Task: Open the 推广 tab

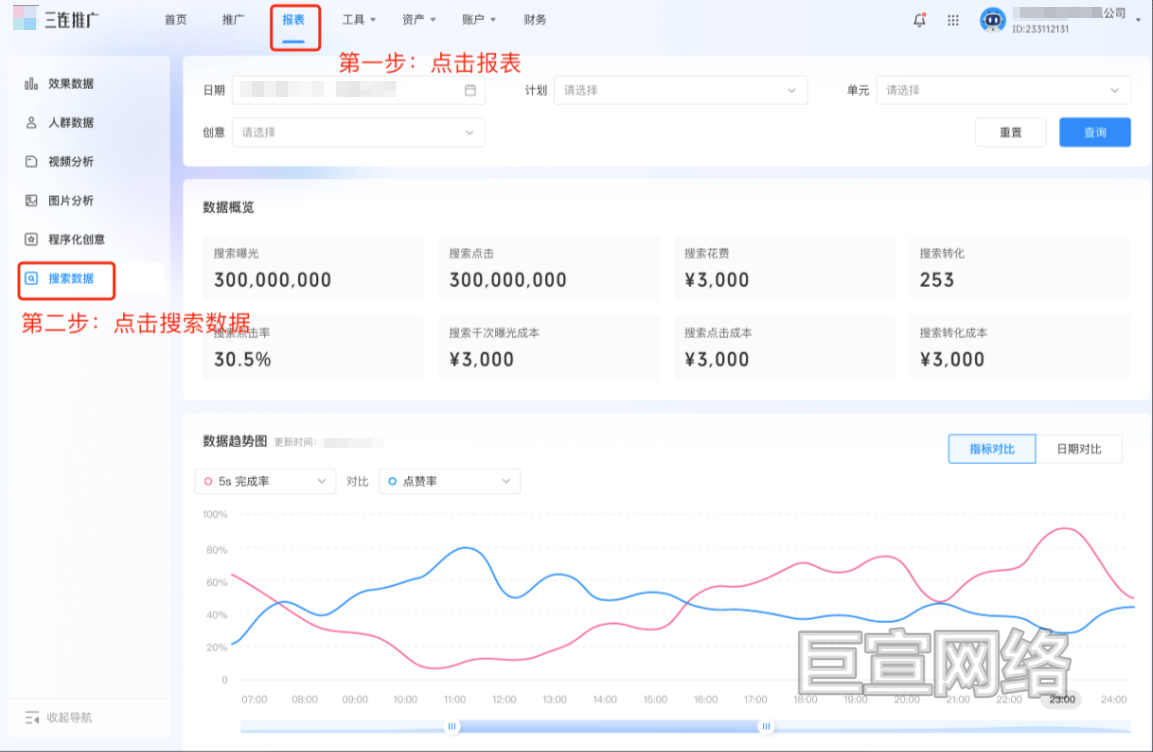Action: (x=233, y=20)
